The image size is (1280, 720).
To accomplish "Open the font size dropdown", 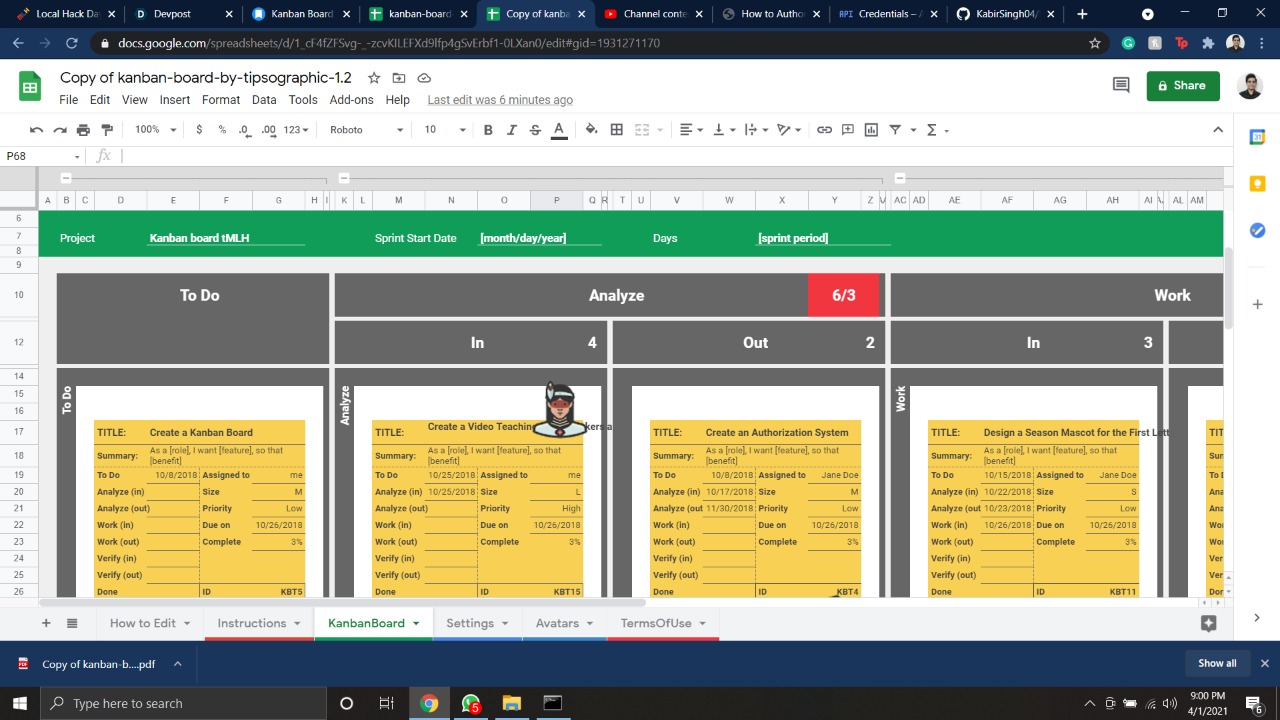I will (443, 129).
